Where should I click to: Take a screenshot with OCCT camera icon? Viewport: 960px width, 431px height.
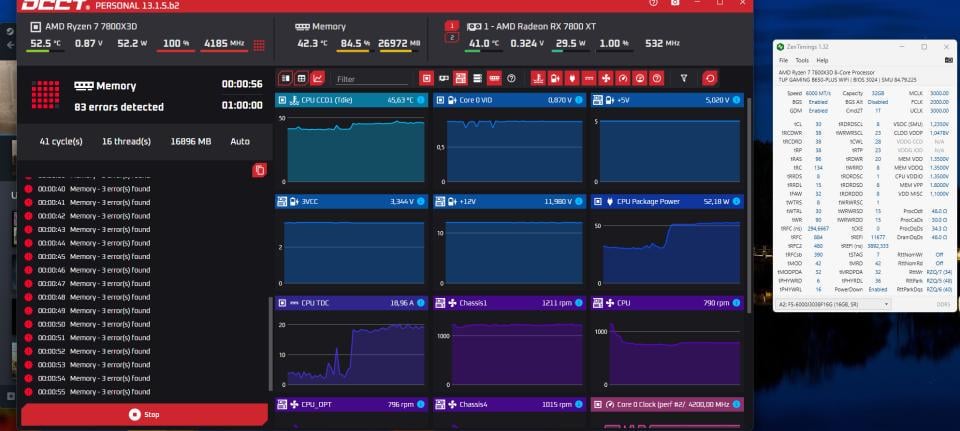(x=675, y=3)
